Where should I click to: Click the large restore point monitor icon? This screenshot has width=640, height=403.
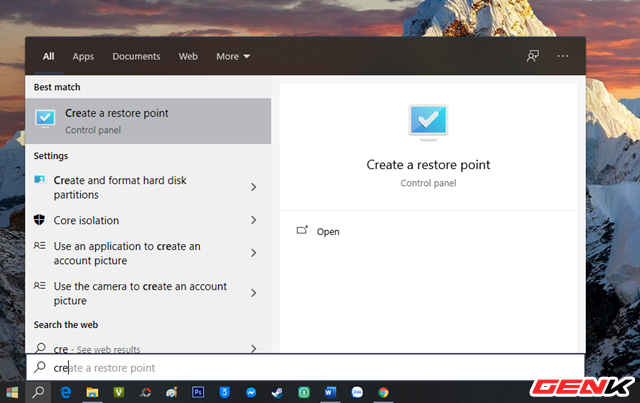(428, 122)
